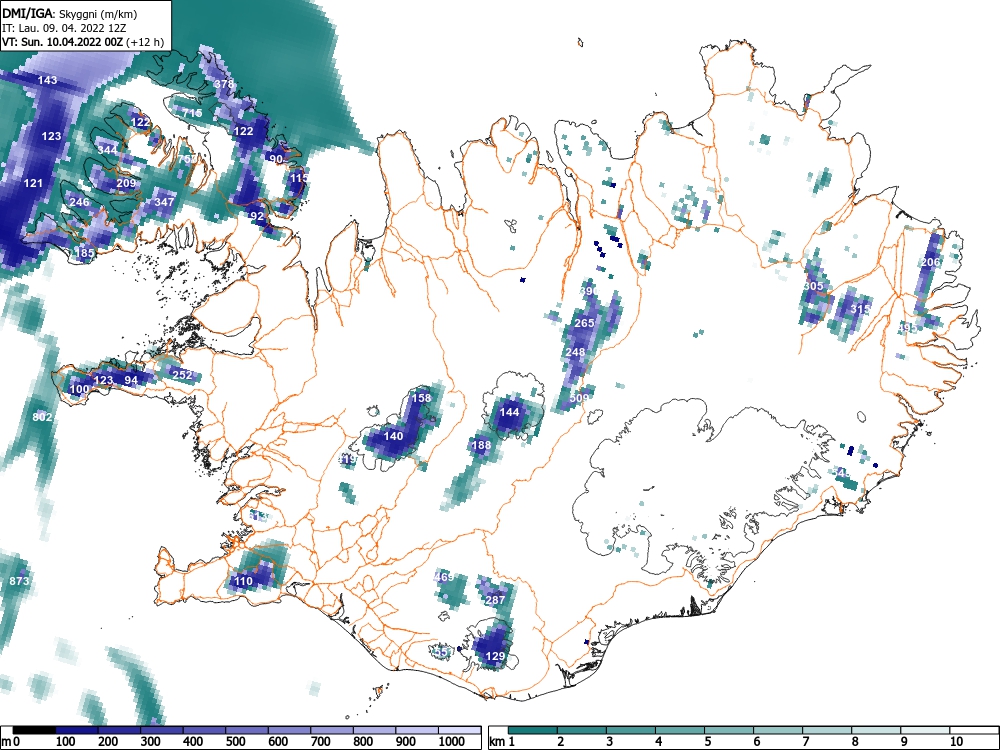
Task: Click the visibility value 140
Action: pos(393,436)
